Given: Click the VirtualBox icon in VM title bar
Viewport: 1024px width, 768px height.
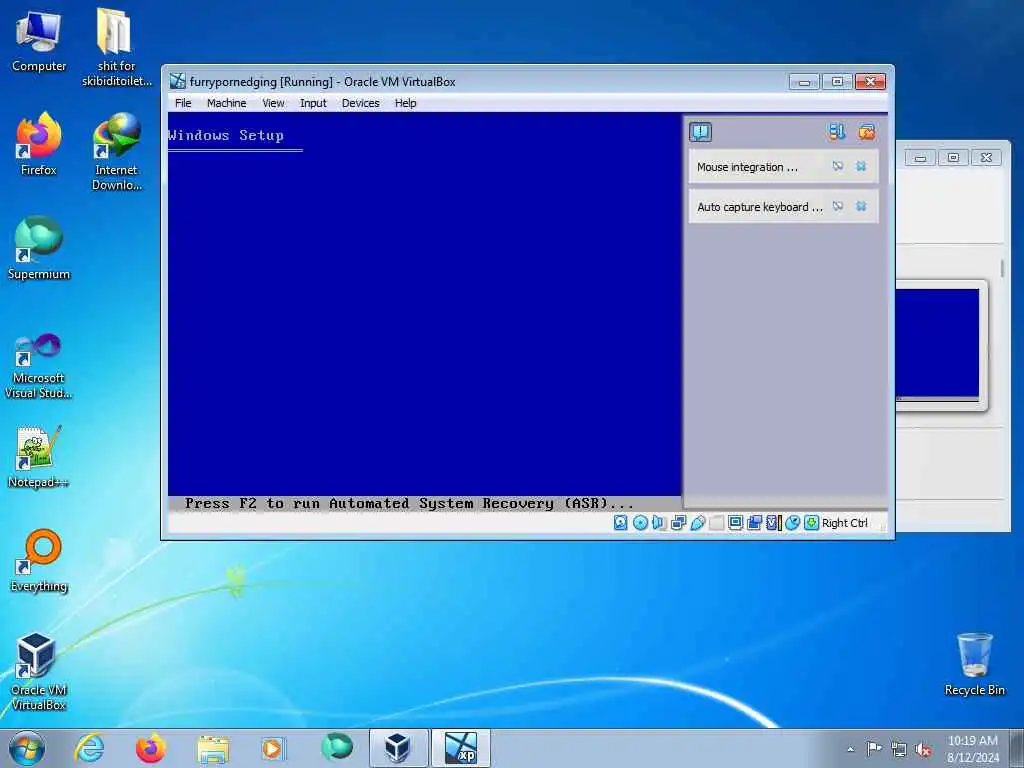Looking at the screenshot, I should click(178, 82).
